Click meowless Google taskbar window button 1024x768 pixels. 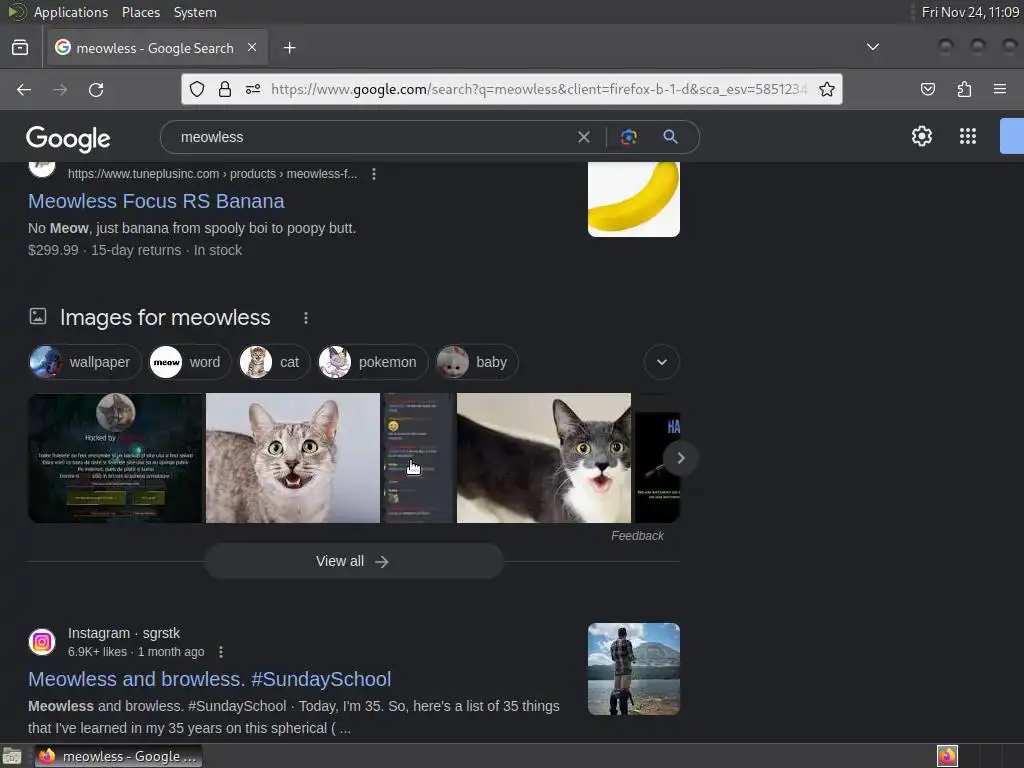(118, 756)
